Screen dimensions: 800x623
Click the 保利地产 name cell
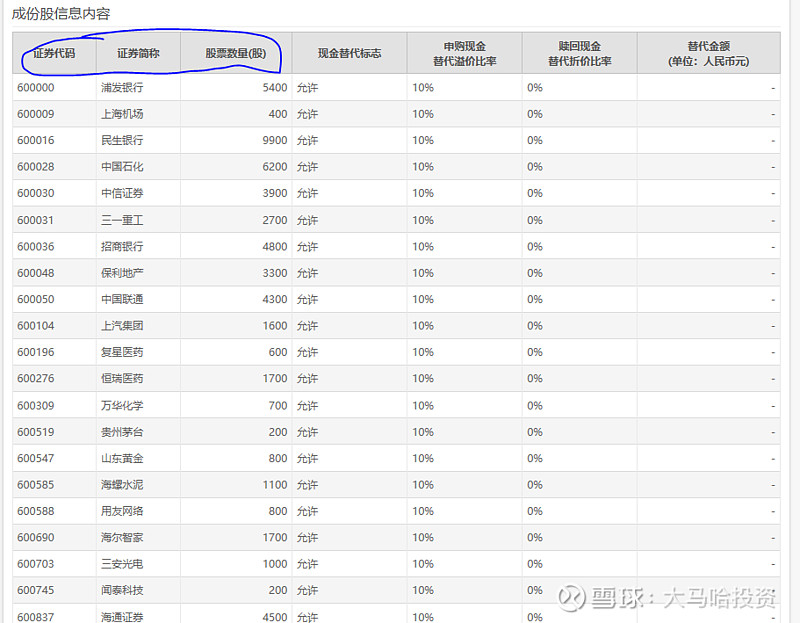(122, 273)
